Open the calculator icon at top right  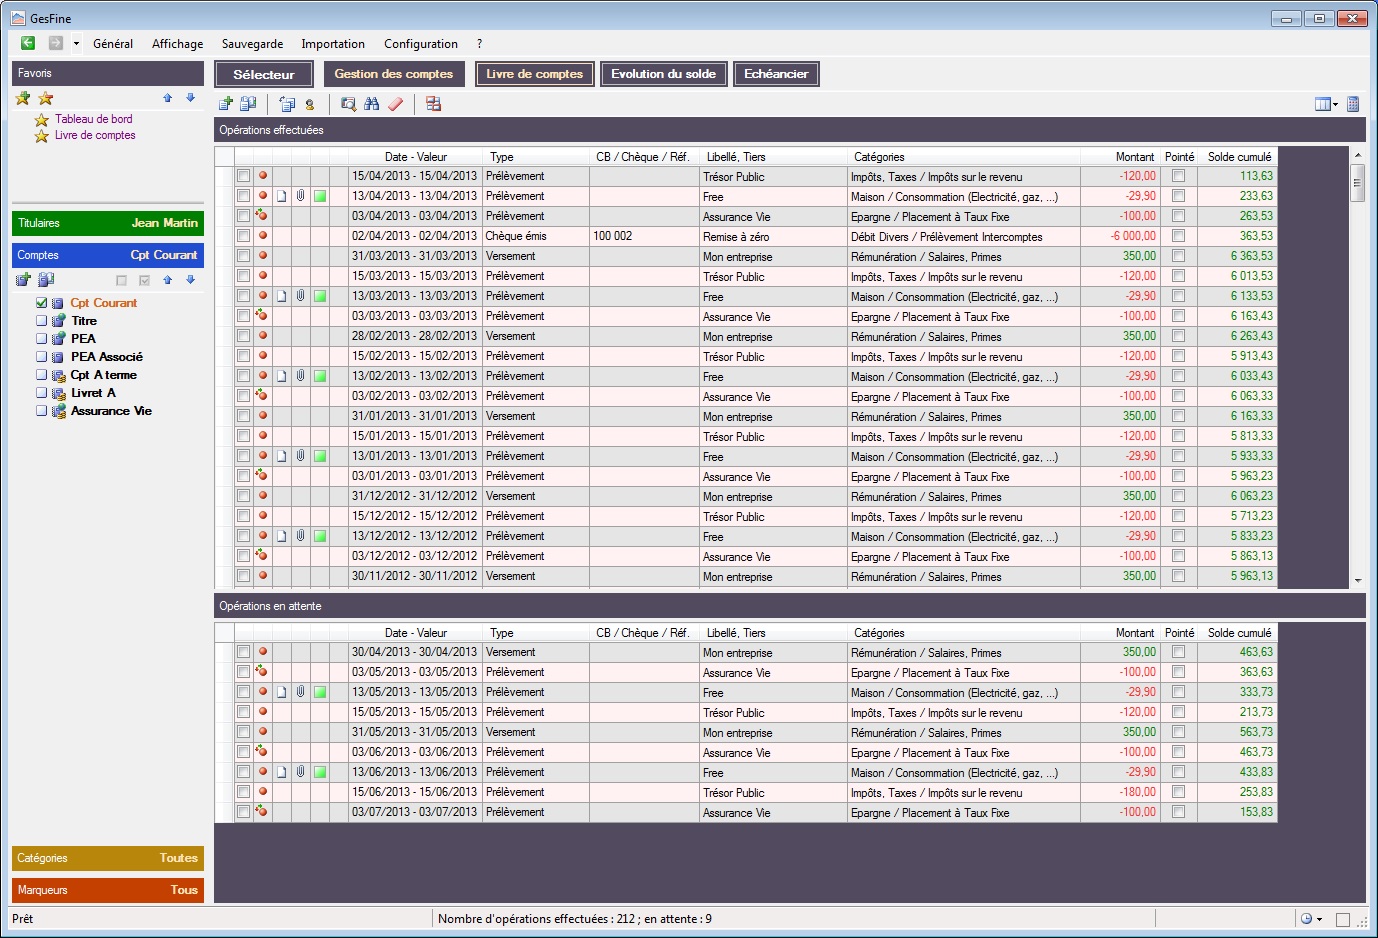tap(1353, 104)
